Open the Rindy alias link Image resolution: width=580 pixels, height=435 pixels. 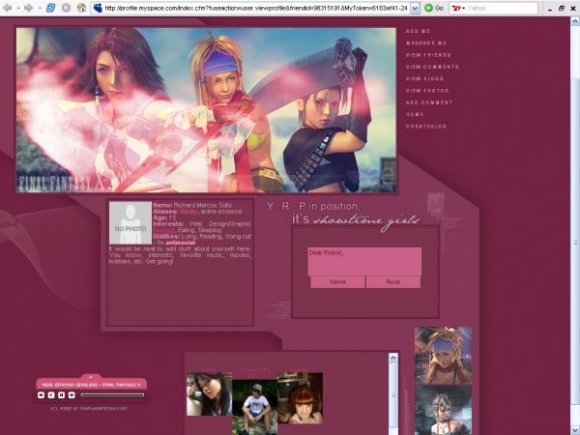[x=188, y=212]
